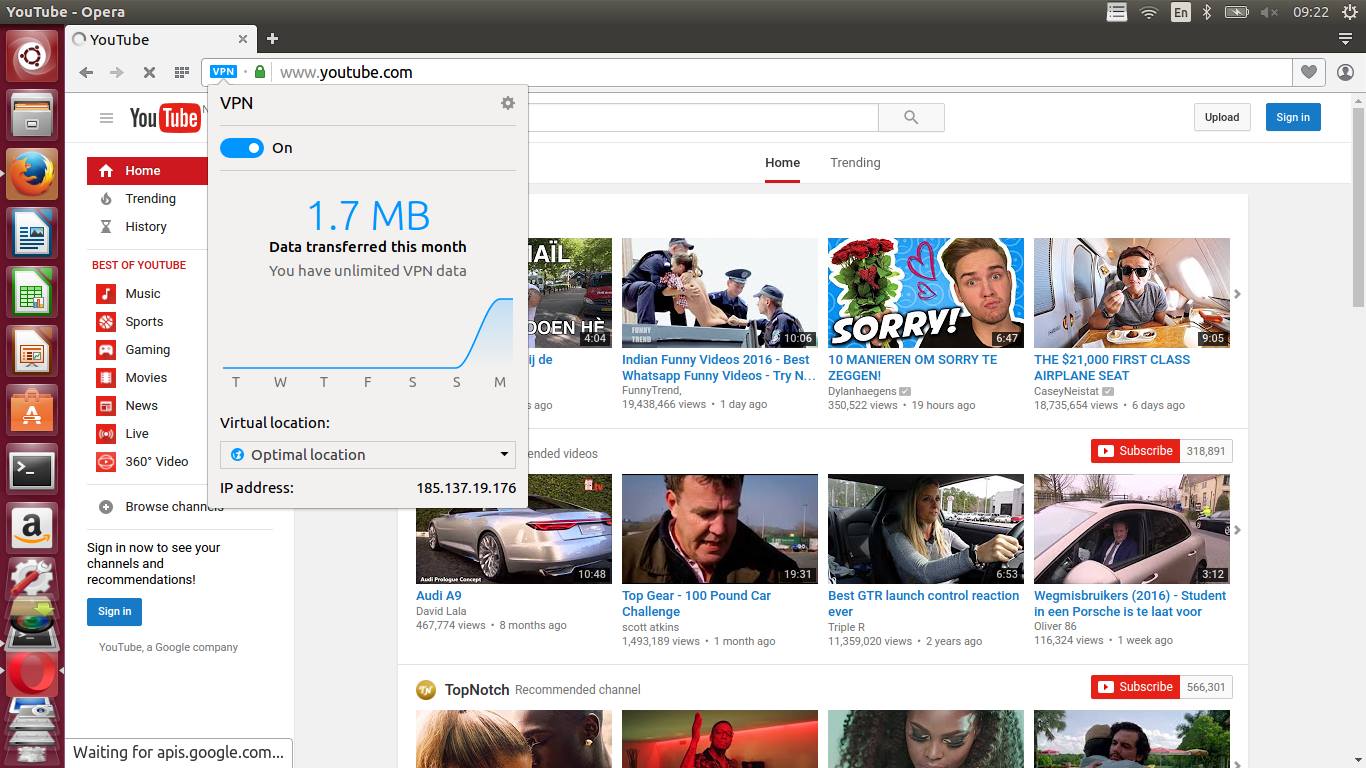This screenshot has height=768, width=1366.
Task: Show next videos in the top row
Action: pos(1237,294)
